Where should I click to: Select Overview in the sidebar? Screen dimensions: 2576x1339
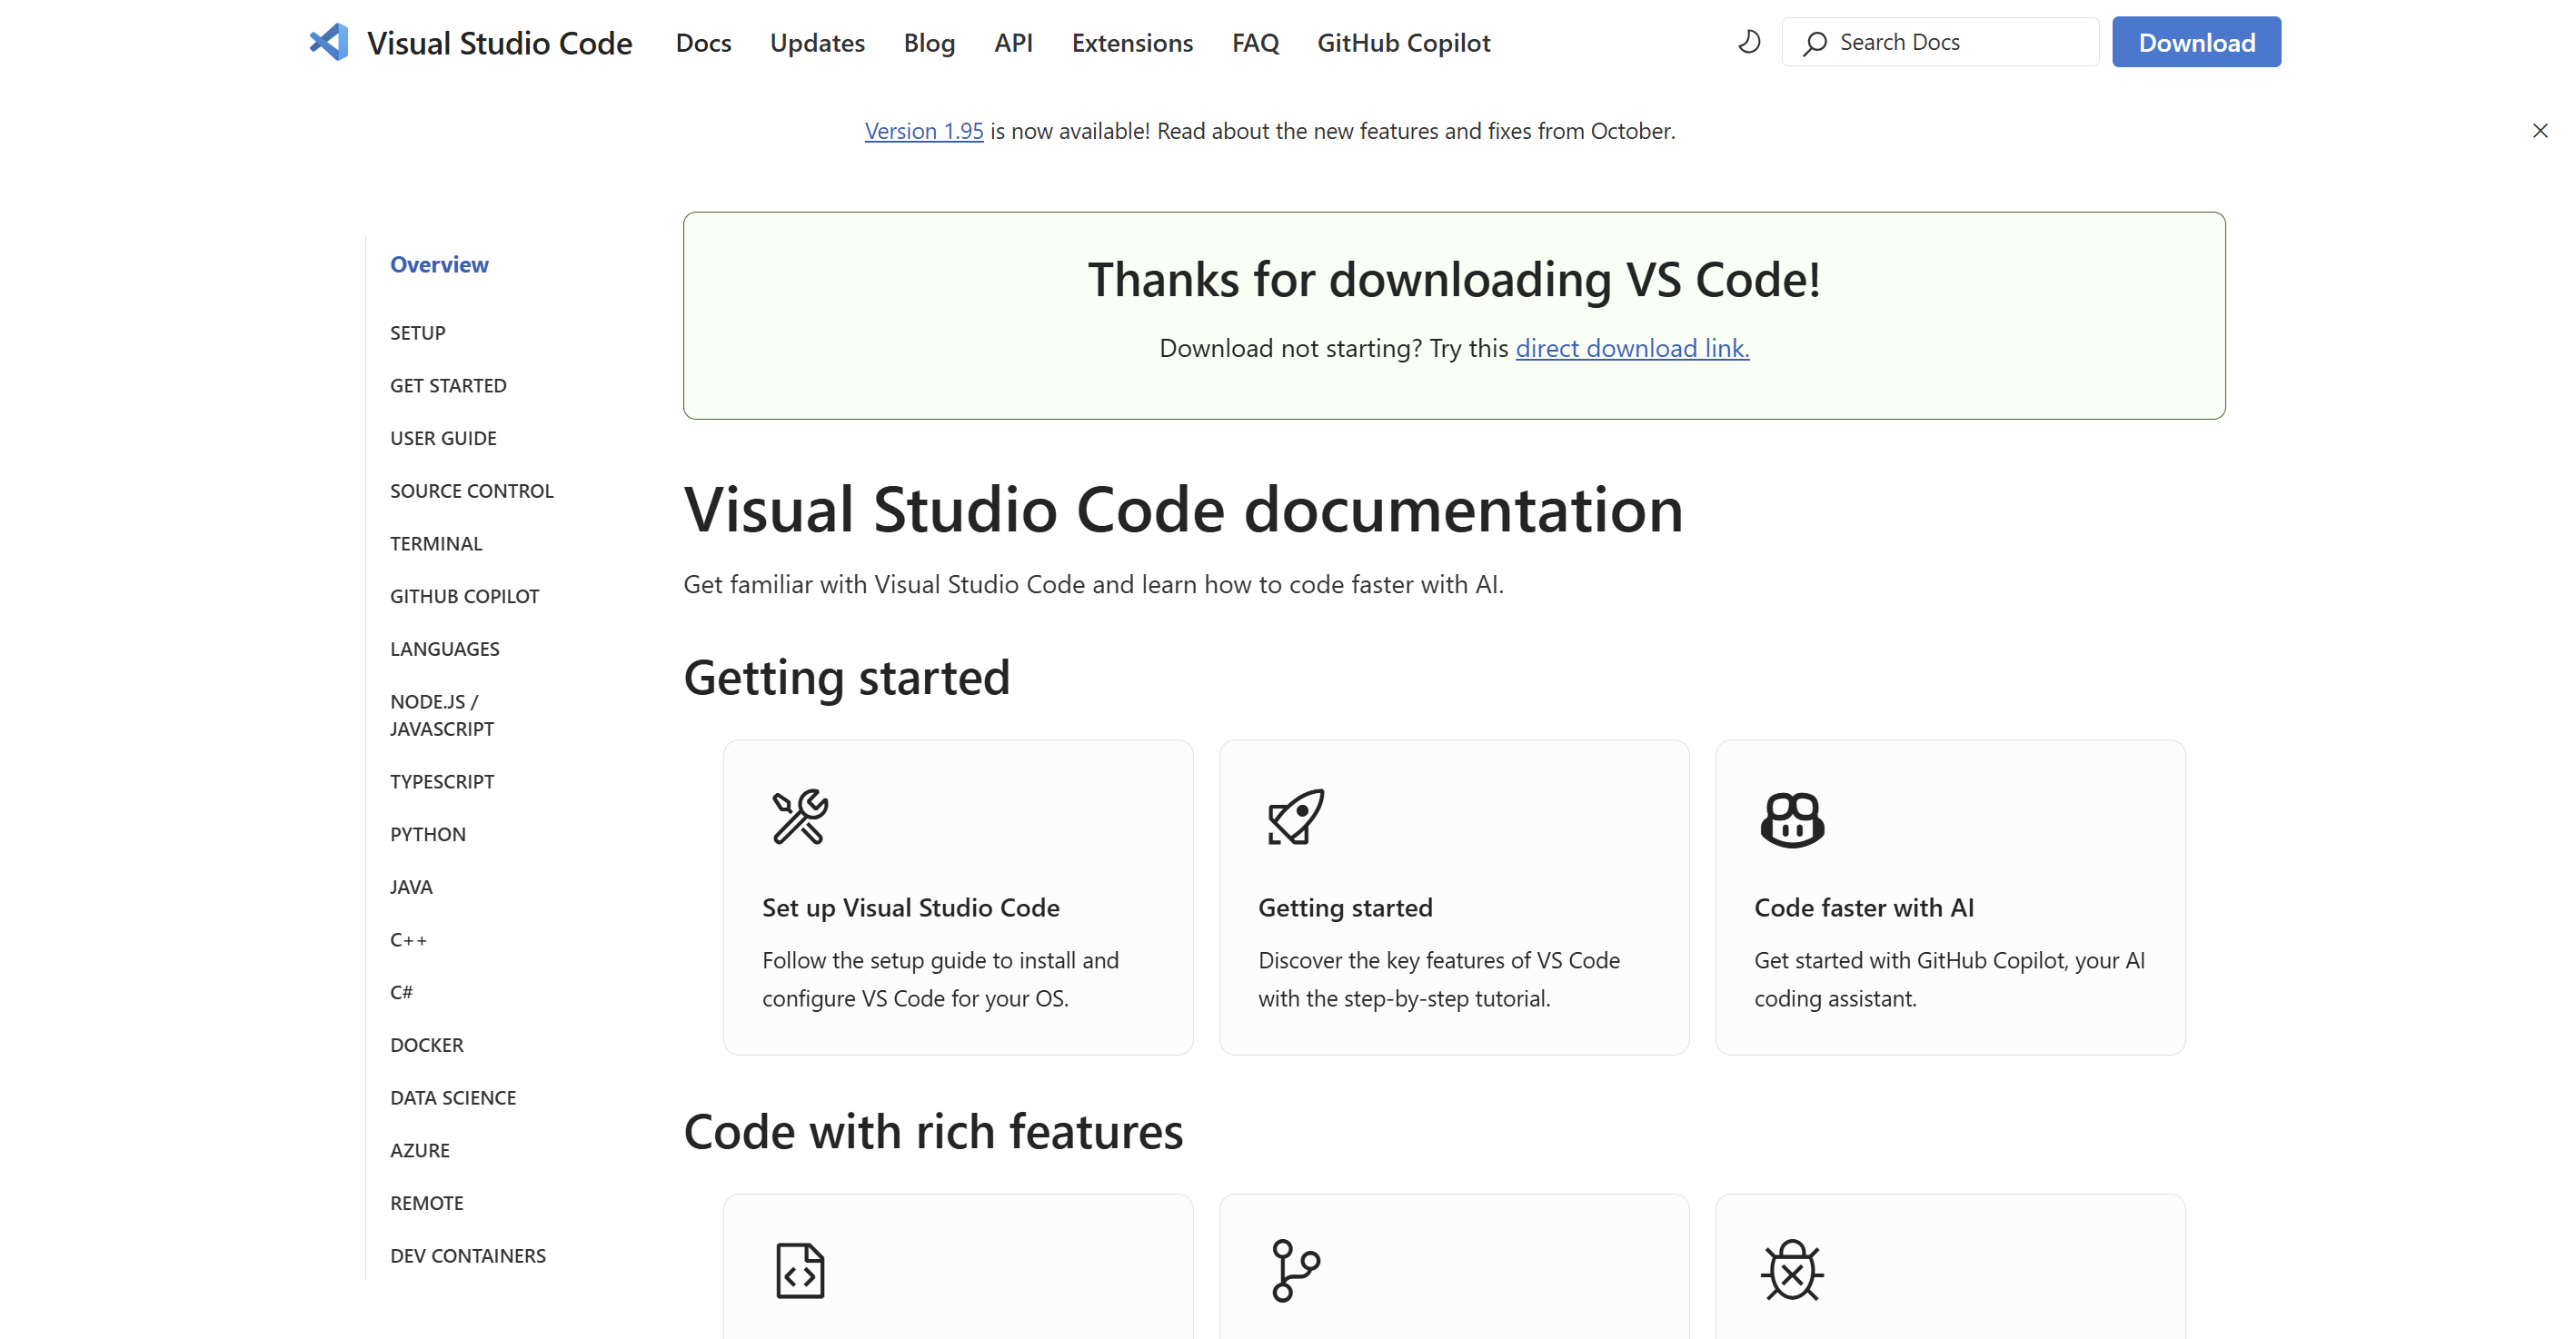coord(439,264)
